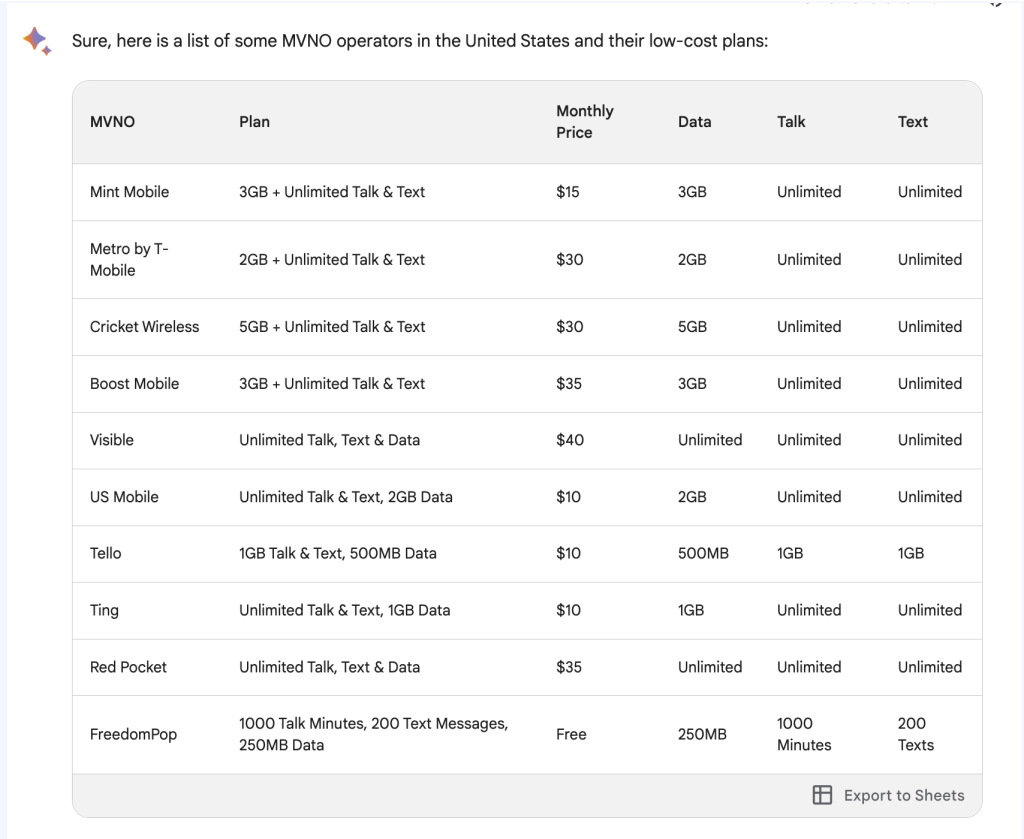This screenshot has width=1024, height=839.
Task: Select the Red Pocket cell
Action: click(x=128, y=667)
